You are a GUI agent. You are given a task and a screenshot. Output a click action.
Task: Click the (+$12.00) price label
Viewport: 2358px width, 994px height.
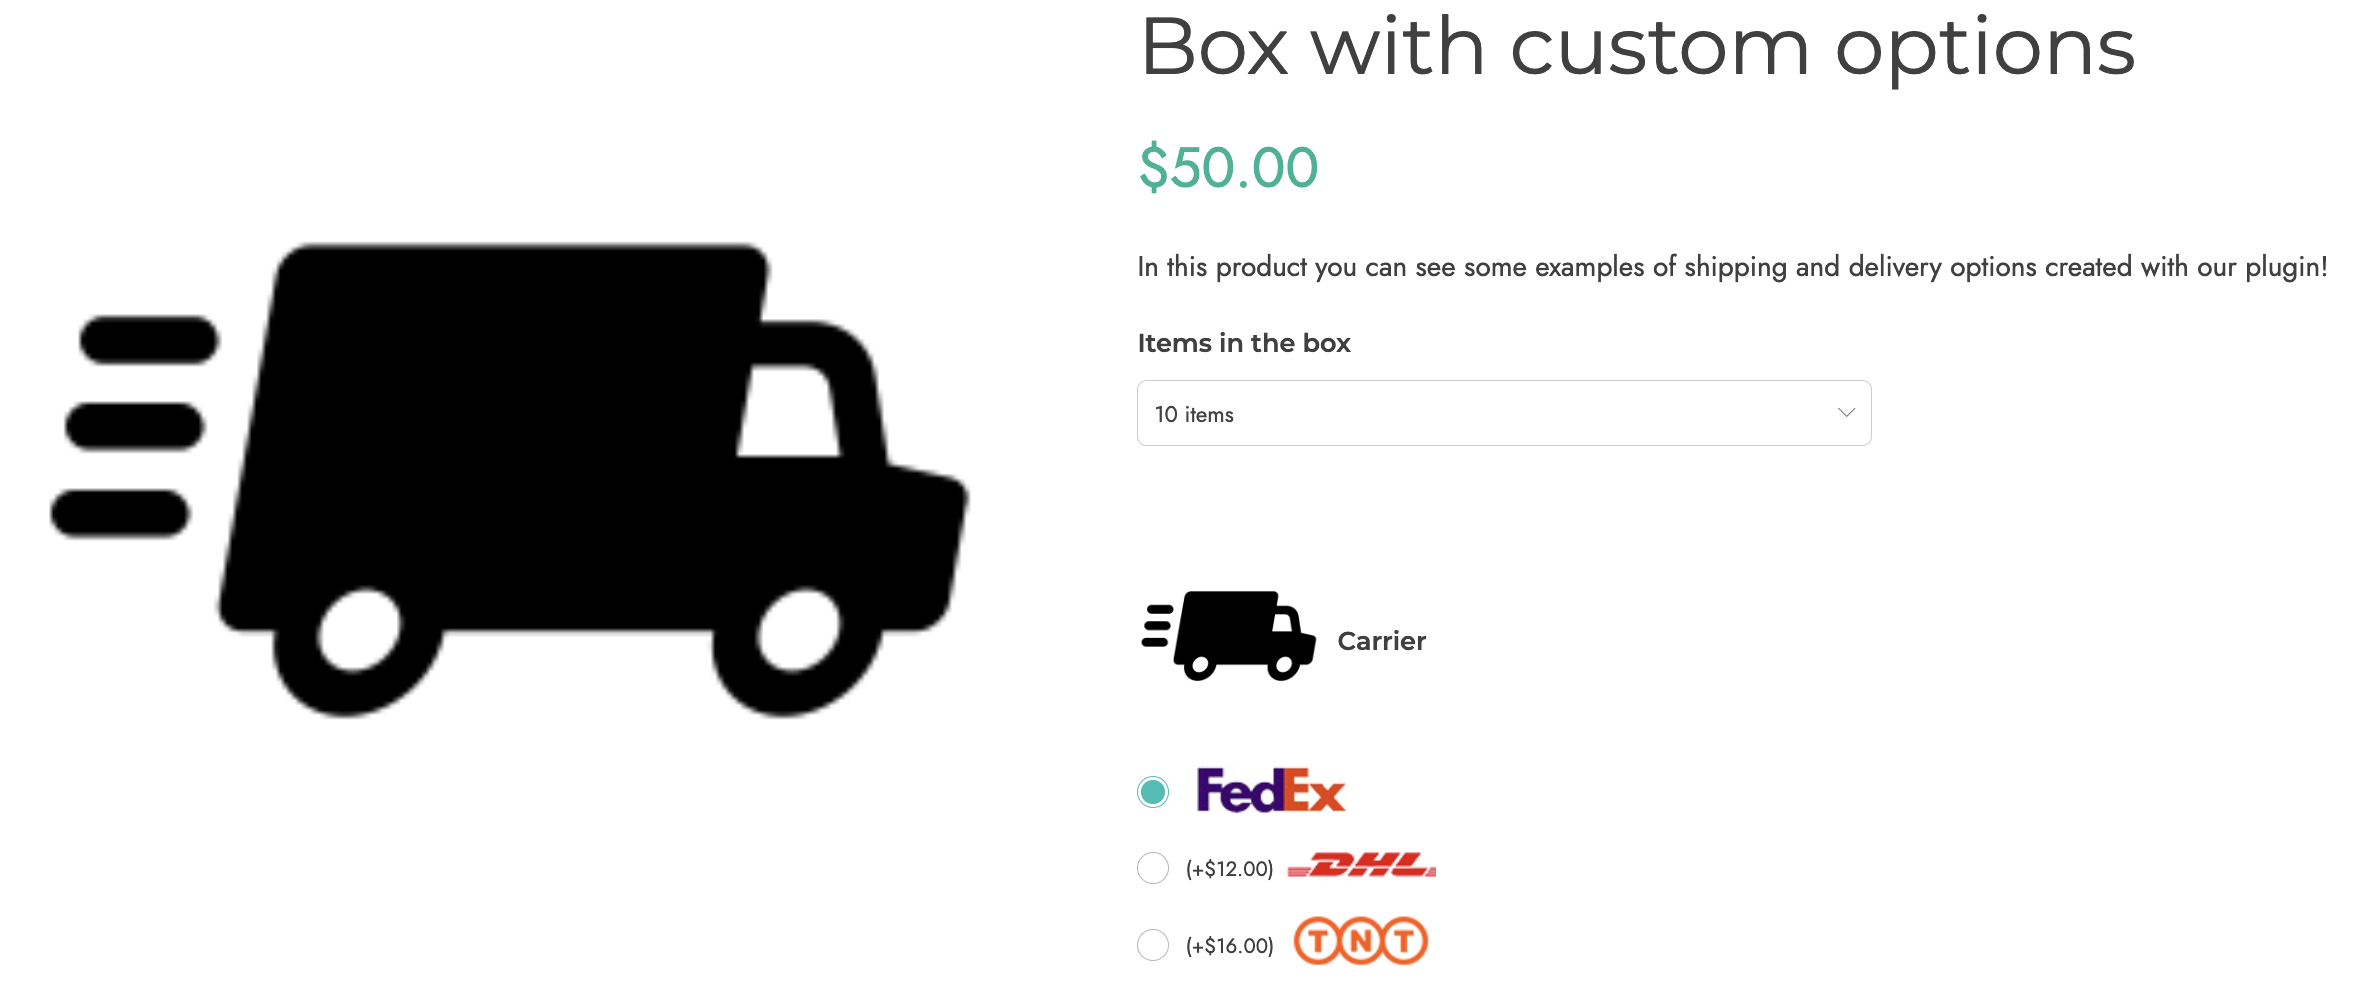tap(1229, 869)
